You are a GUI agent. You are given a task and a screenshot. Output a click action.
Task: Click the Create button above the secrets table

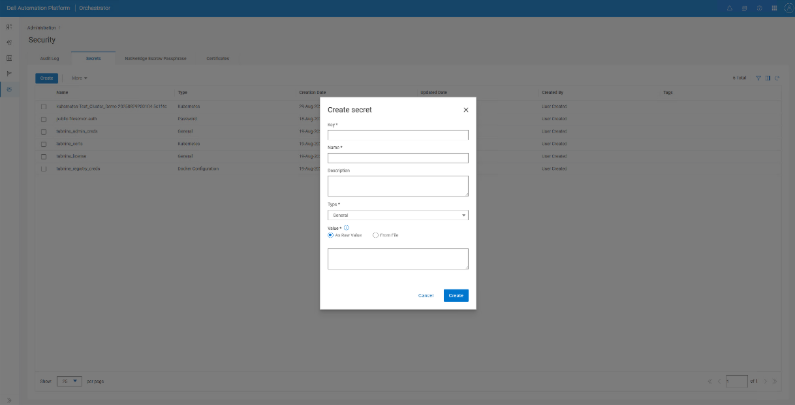(x=46, y=78)
